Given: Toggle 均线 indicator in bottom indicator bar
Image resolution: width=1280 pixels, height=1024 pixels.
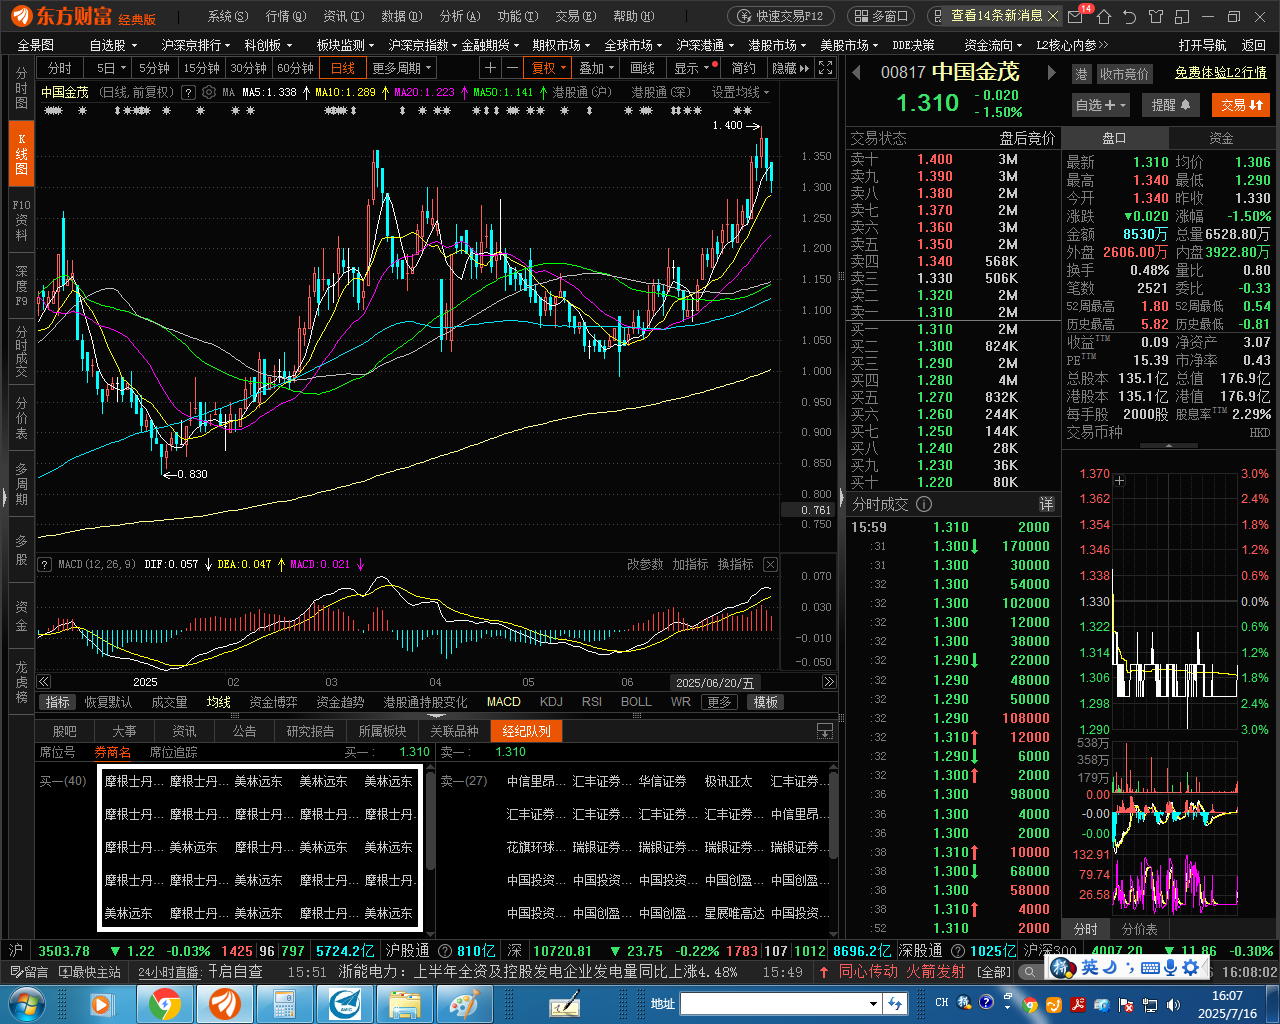Looking at the screenshot, I should coord(219,702).
